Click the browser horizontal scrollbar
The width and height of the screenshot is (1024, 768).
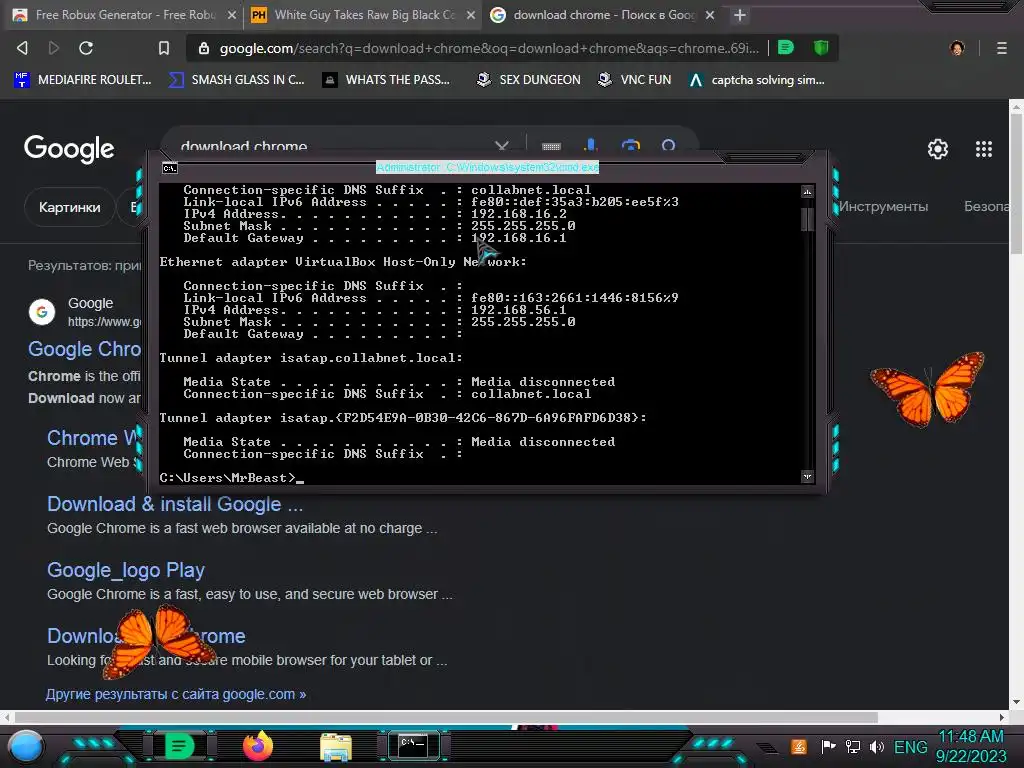445,717
